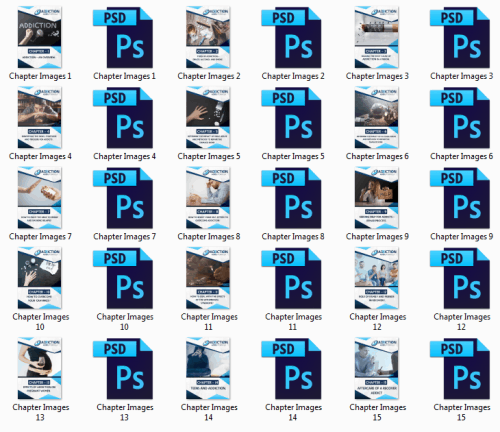Select the Chapter Images 5 image thumbnail
500x432 pixels.
click(208, 117)
